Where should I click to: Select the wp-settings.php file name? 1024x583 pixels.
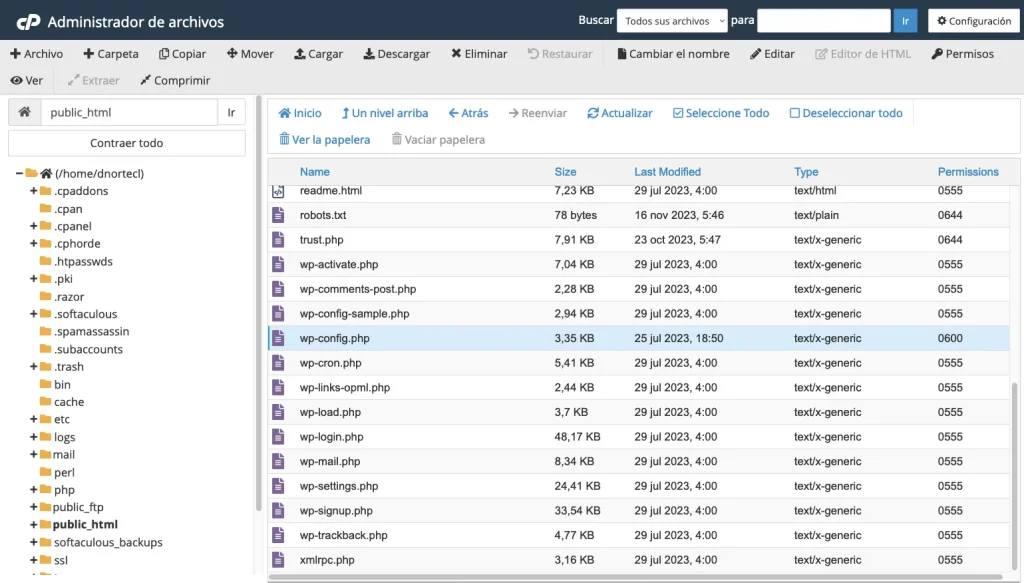coord(339,486)
